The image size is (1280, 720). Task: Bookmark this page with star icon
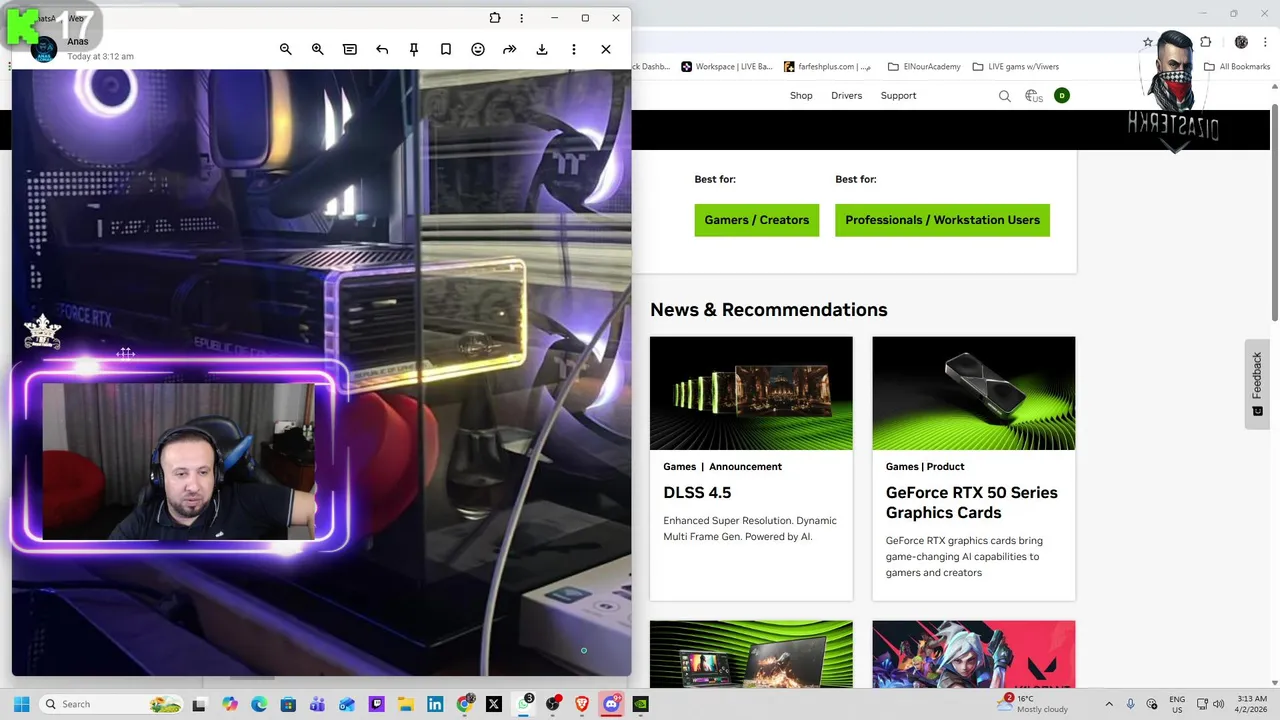coord(1148,42)
